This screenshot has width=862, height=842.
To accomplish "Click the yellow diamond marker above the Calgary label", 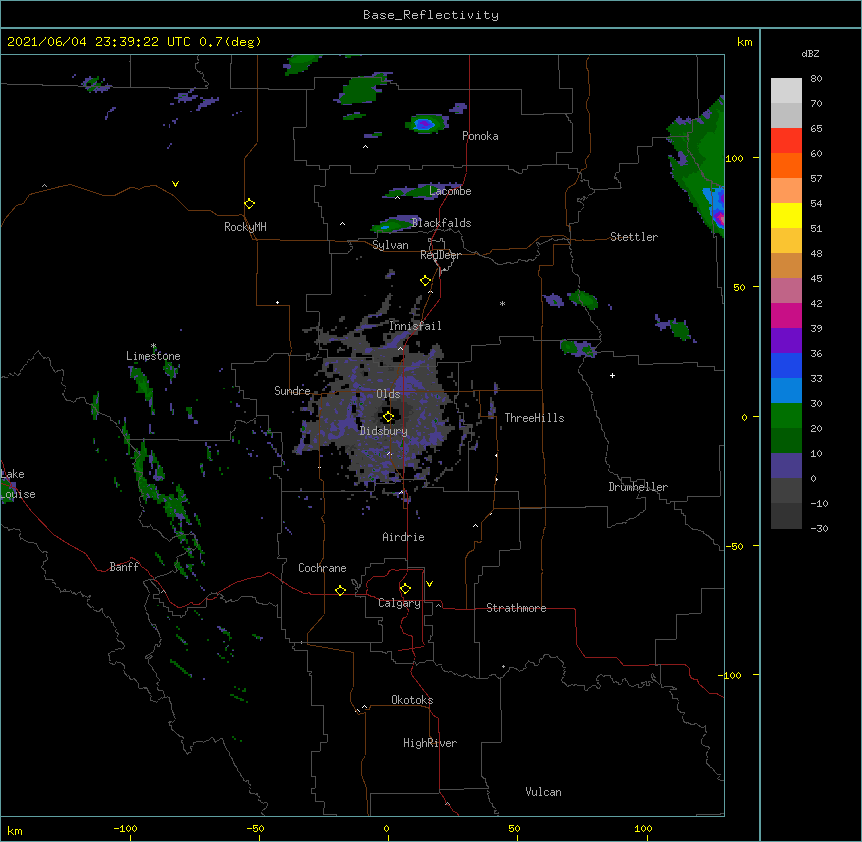I will (x=405, y=589).
